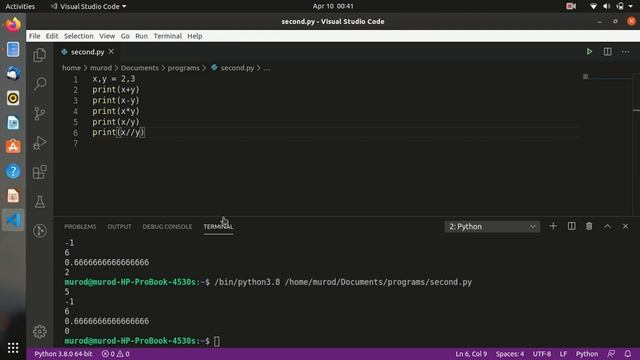Screen dimensions: 640x360
Task: Open the Edit menu
Action: click(x=52, y=36)
